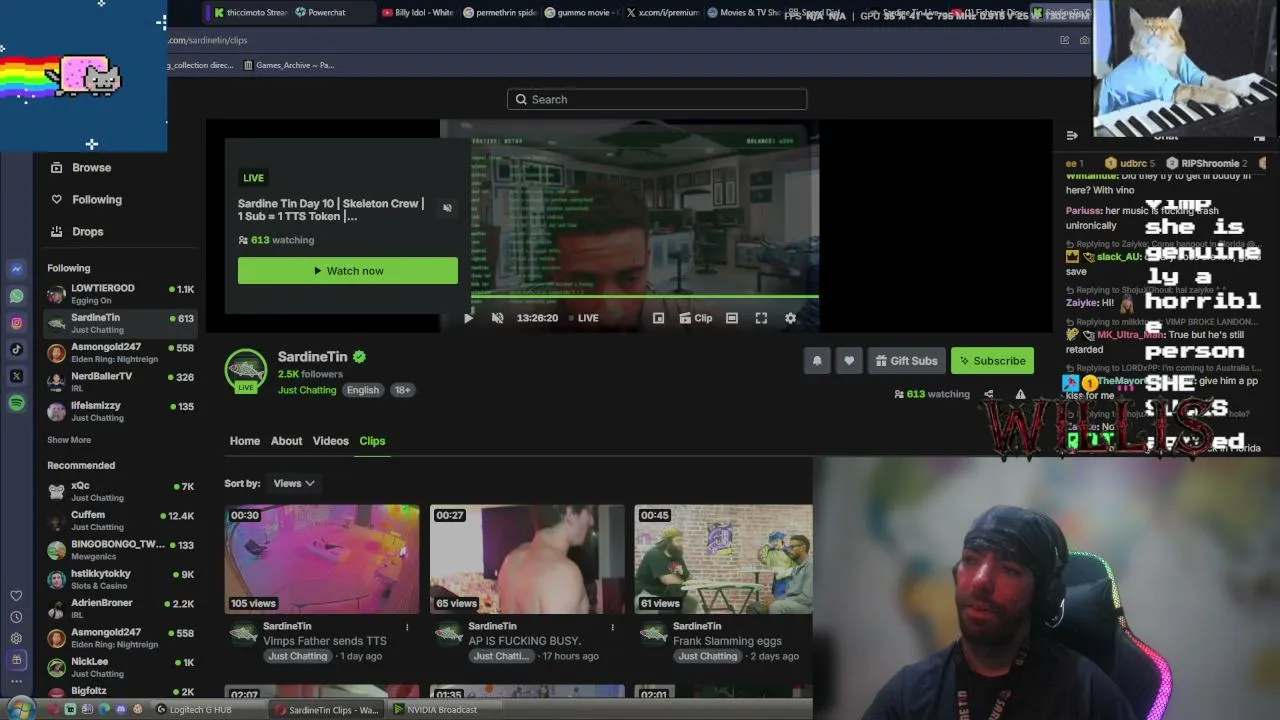Open Instagram from the browser sidebar

coord(17,323)
